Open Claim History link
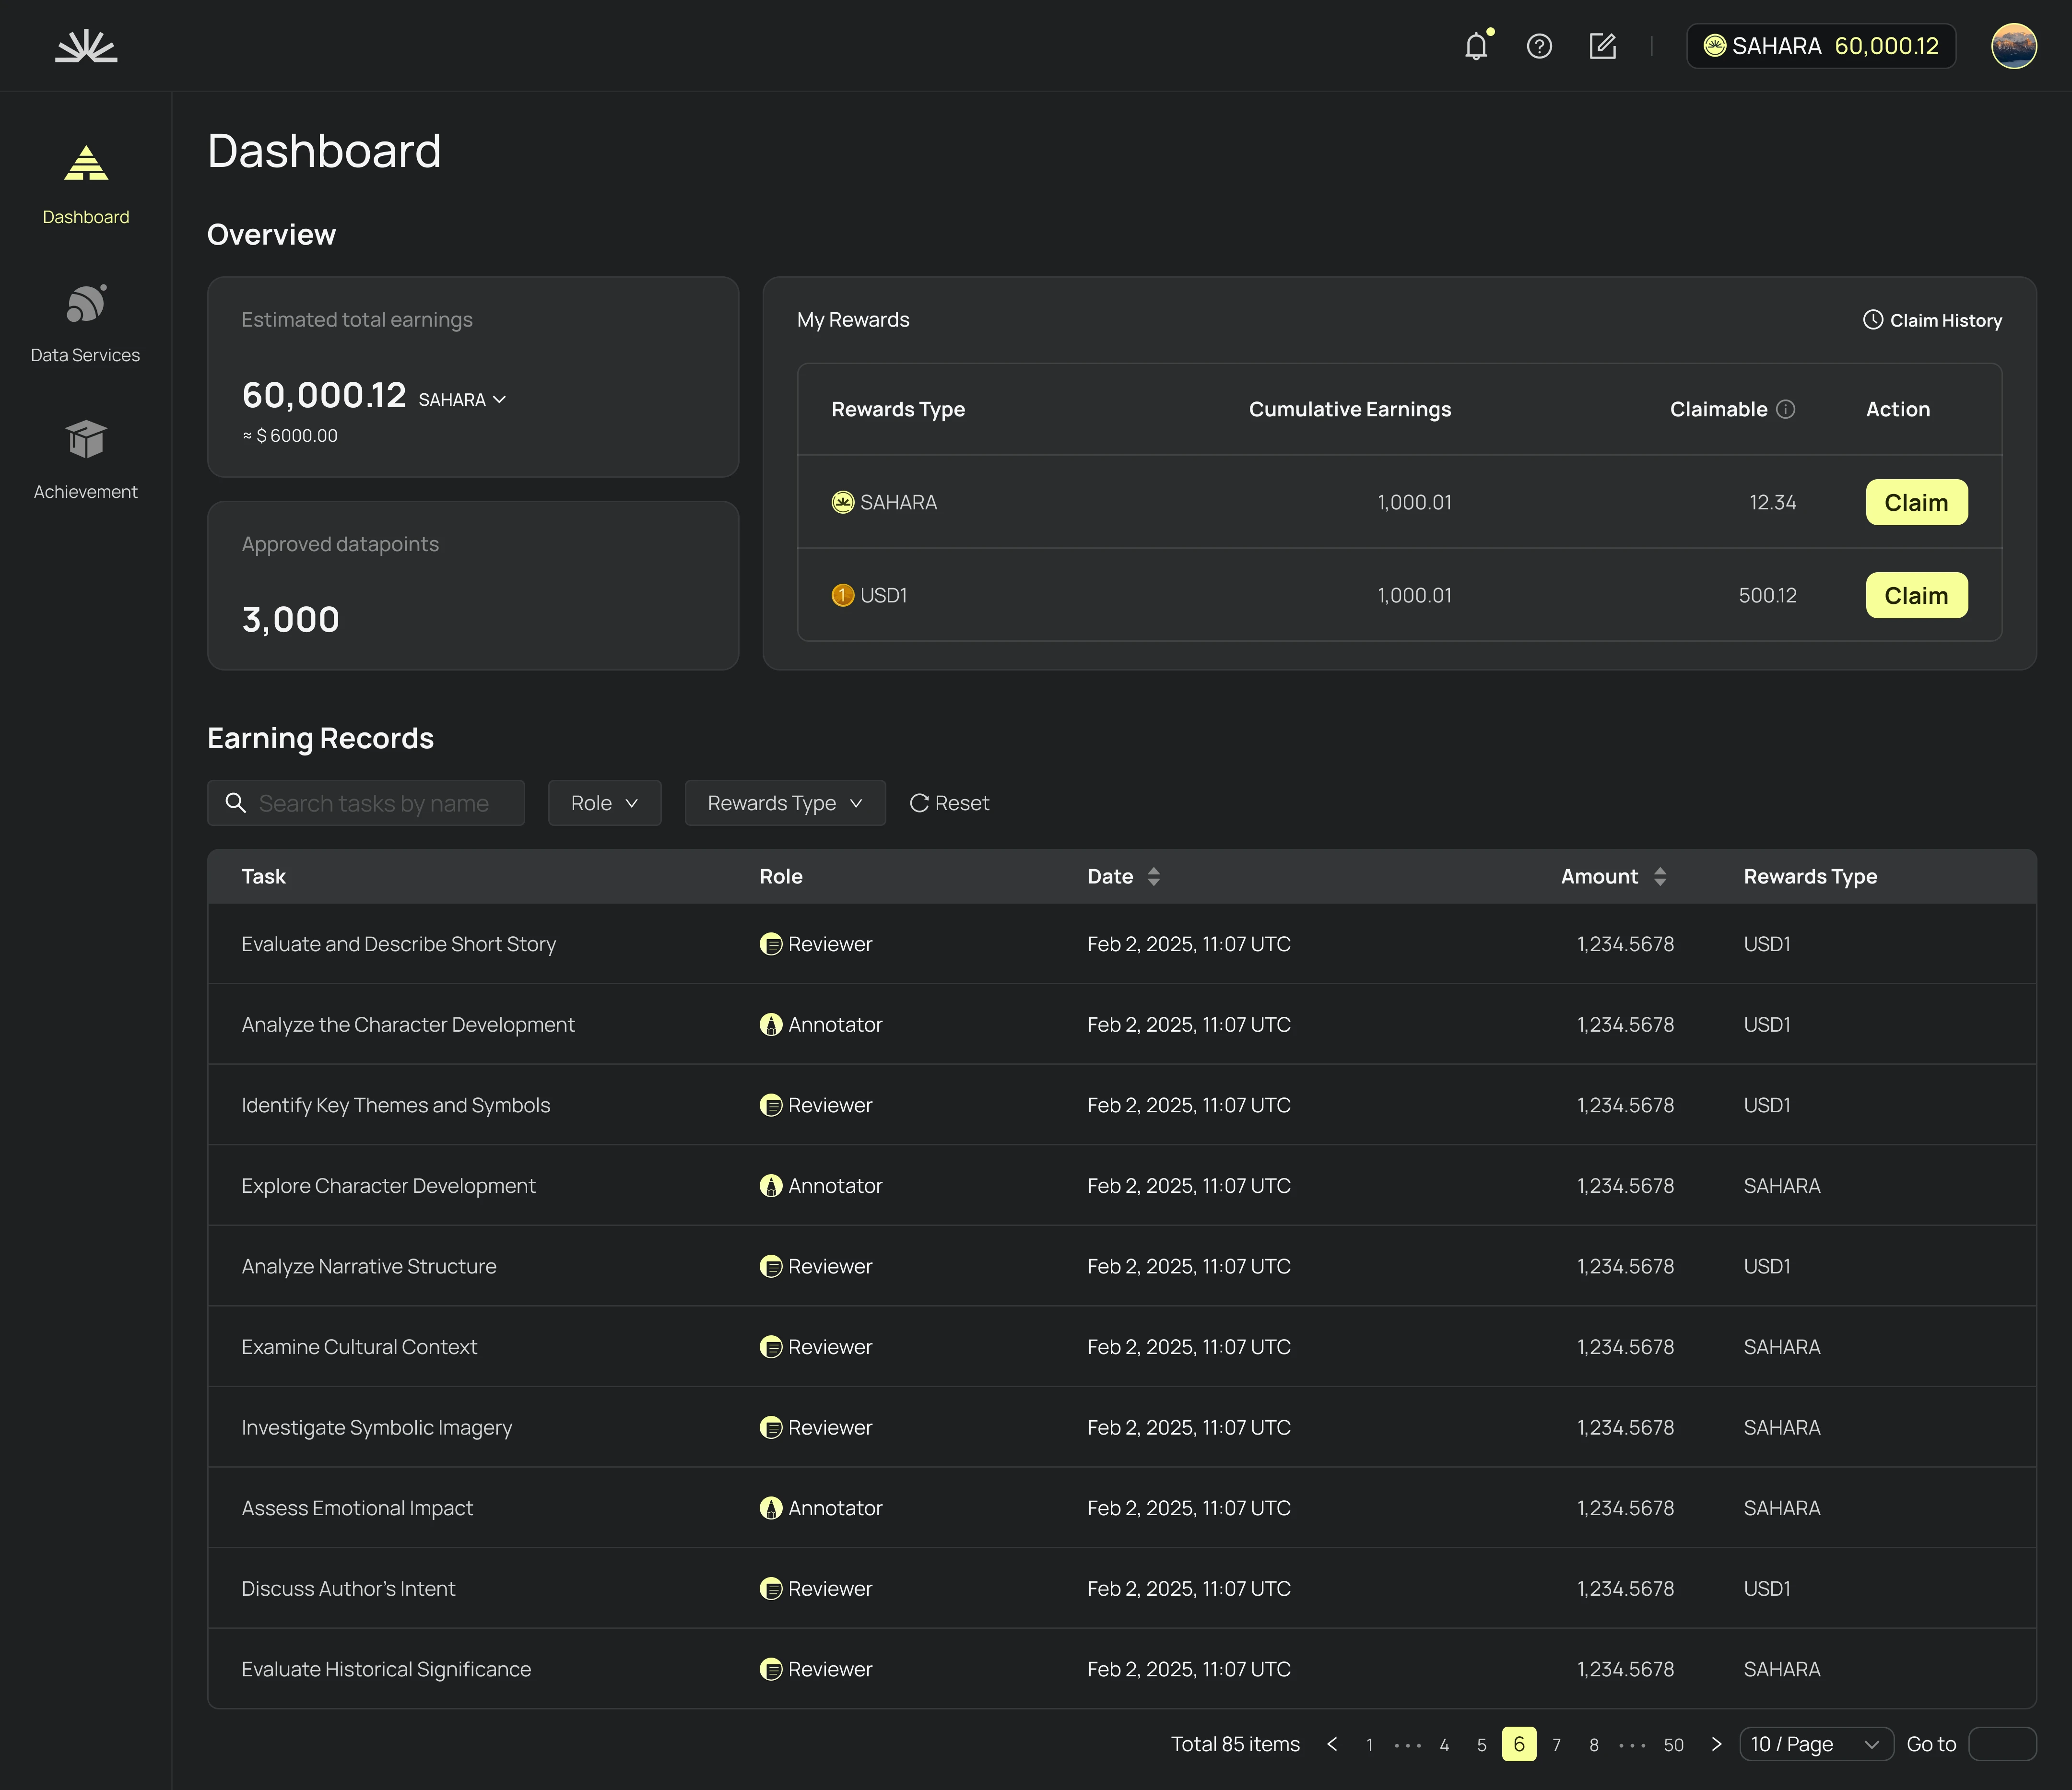 coord(1932,320)
